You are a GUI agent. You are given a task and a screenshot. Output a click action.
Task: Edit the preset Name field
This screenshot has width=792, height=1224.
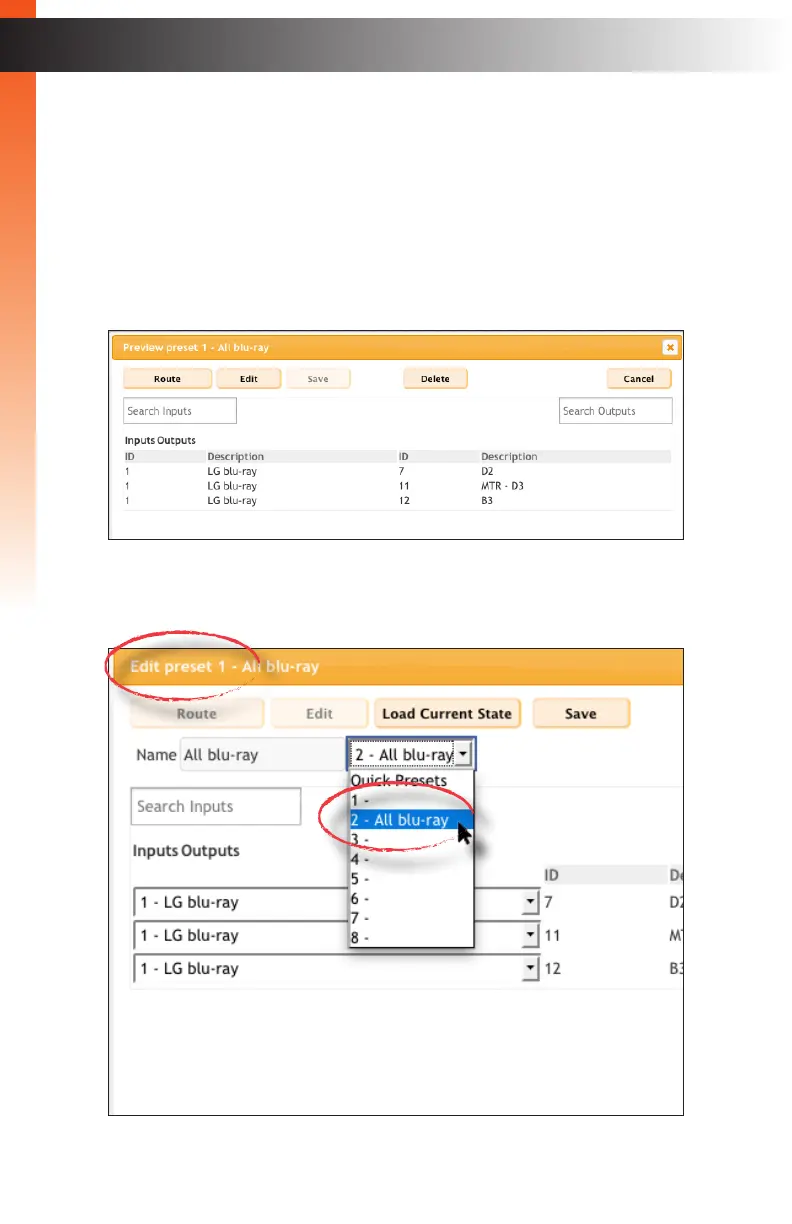[x=262, y=755]
